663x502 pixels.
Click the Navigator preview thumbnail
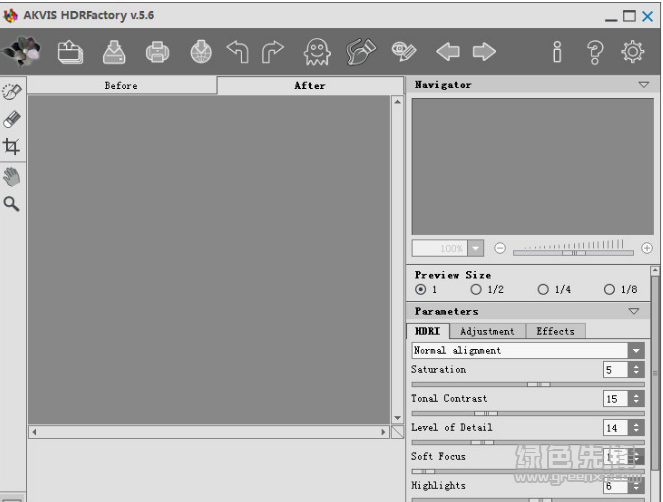[x=533, y=167]
